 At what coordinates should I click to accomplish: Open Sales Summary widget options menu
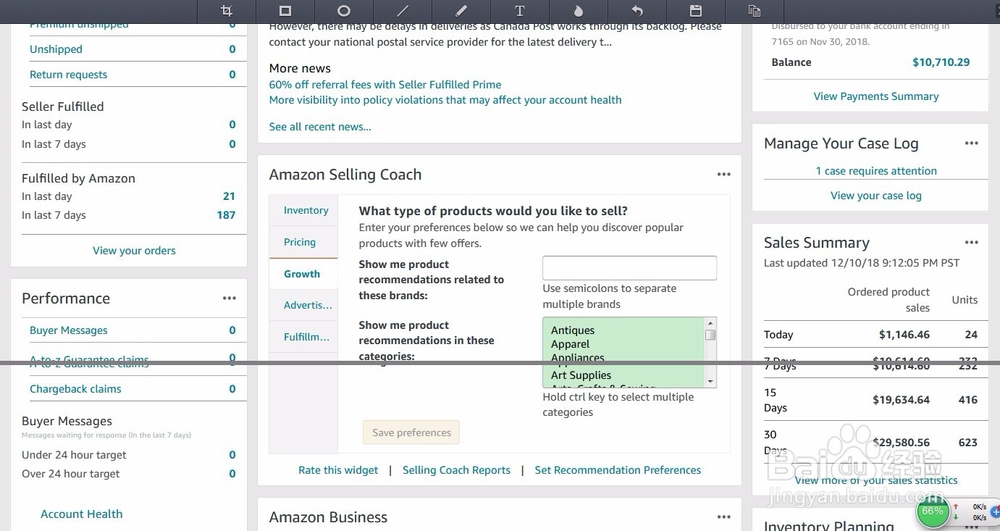coord(971,242)
